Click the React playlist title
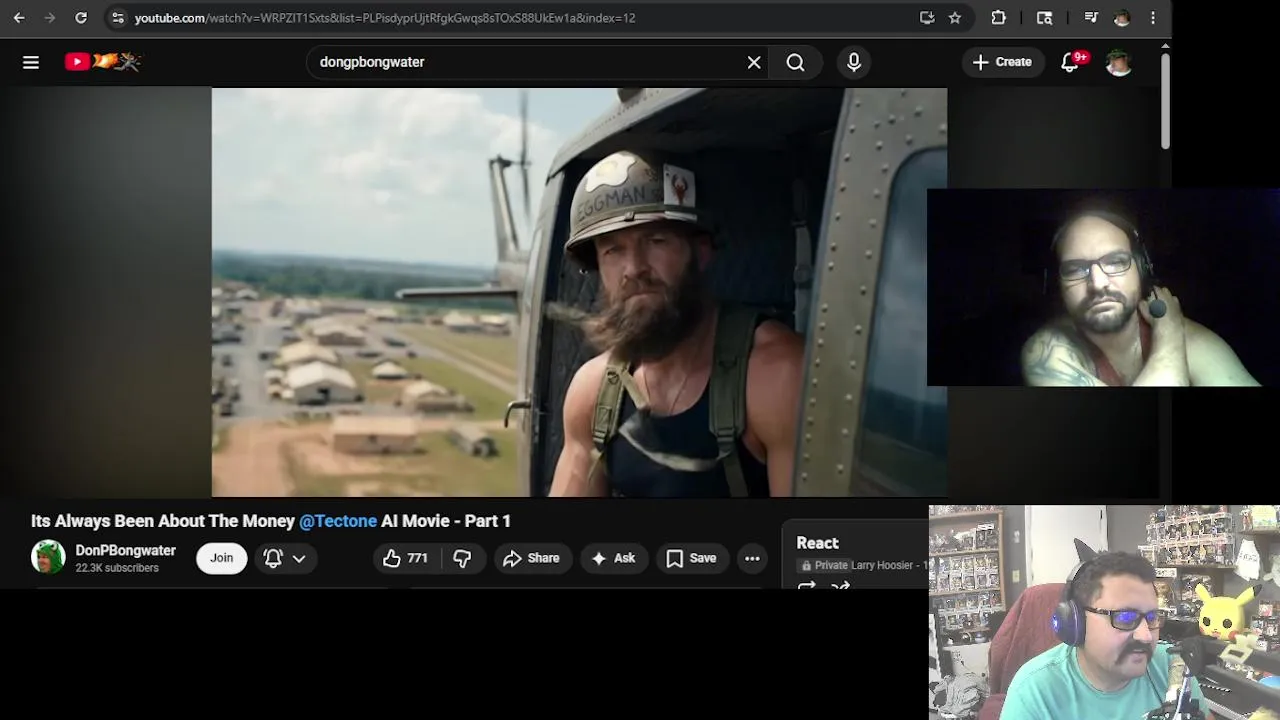The height and width of the screenshot is (720, 1280). pyautogui.click(x=817, y=543)
